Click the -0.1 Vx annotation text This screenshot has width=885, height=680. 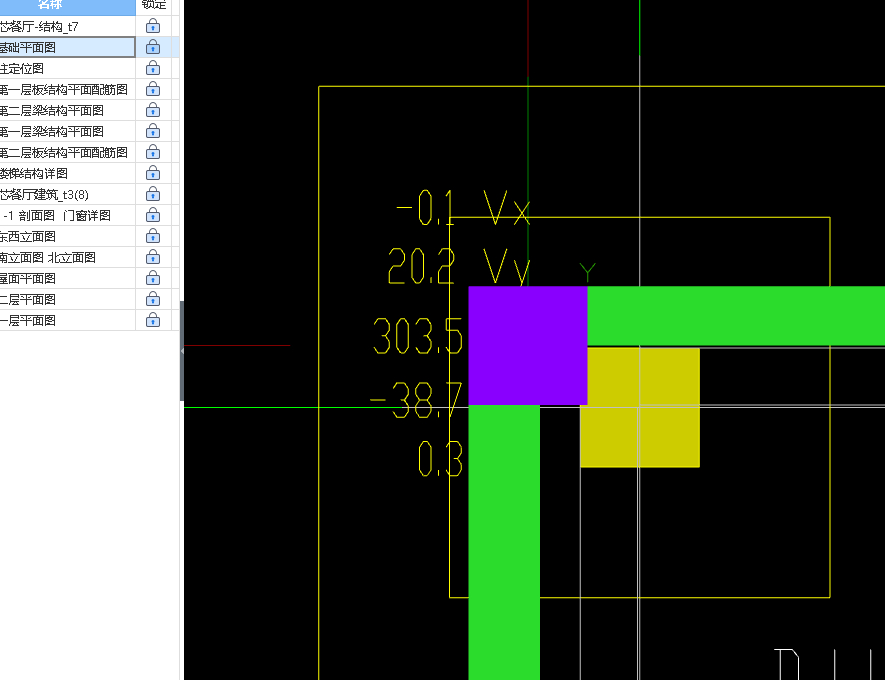click(463, 207)
